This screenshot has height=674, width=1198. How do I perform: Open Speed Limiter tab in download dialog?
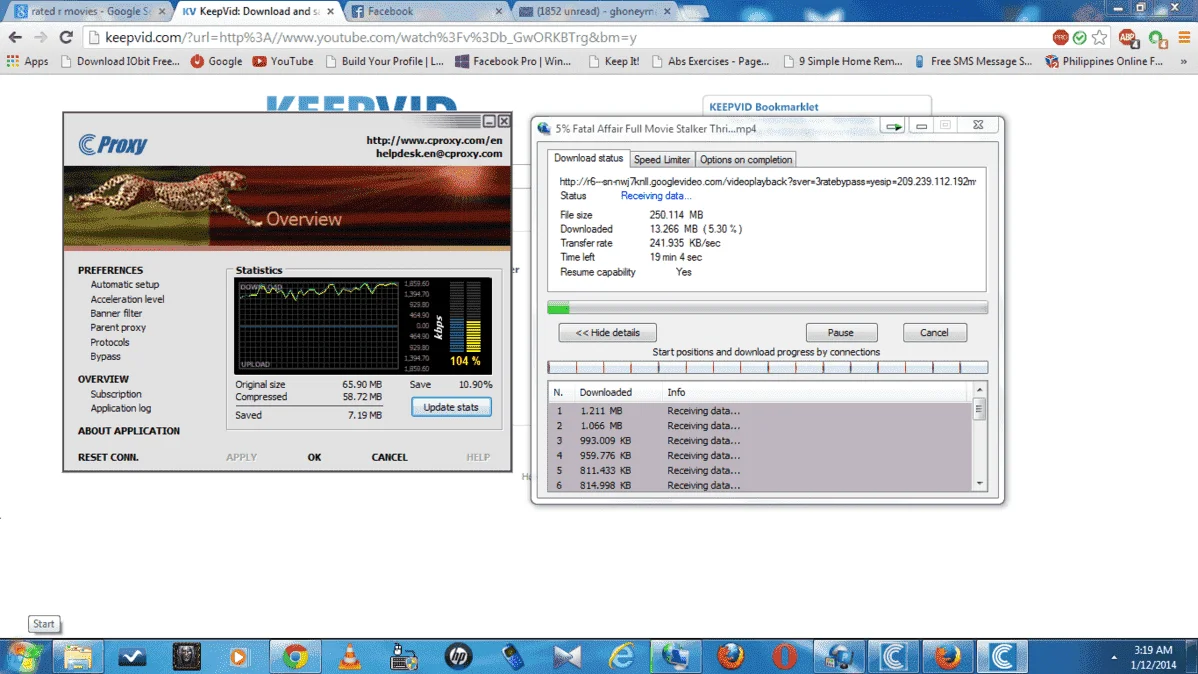(662, 160)
